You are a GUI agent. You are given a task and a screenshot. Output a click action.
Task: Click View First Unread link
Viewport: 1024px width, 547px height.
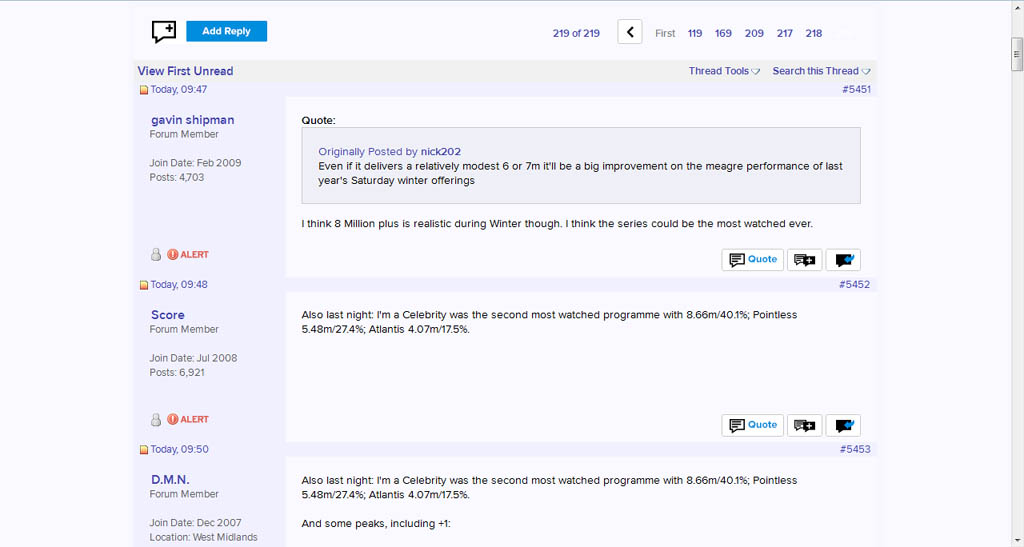coord(185,71)
